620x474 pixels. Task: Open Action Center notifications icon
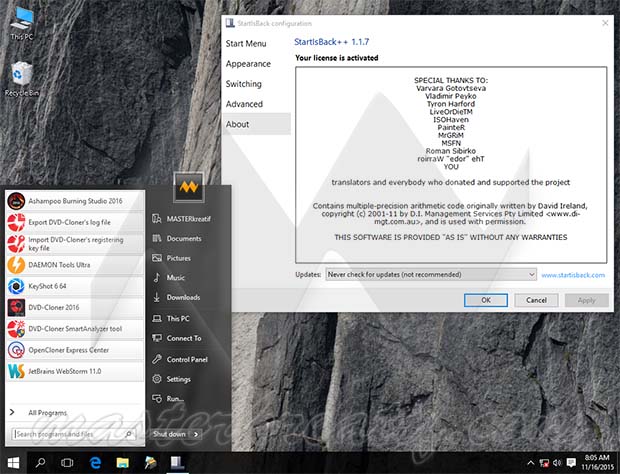[x=571, y=463]
